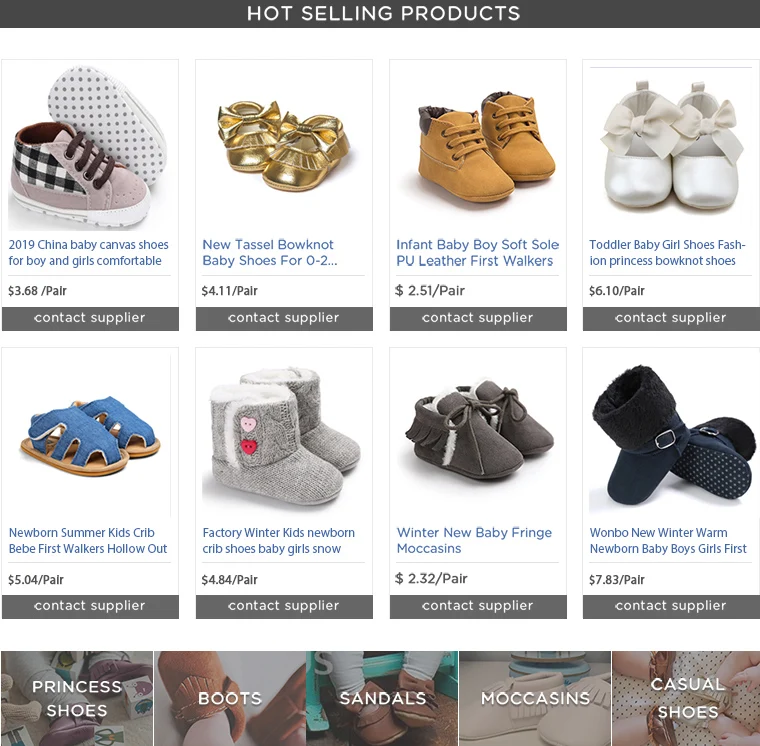Click the gray knit heart boots photo
The width and height of the screenshot is (760, 746).
[x=284, y=435]
